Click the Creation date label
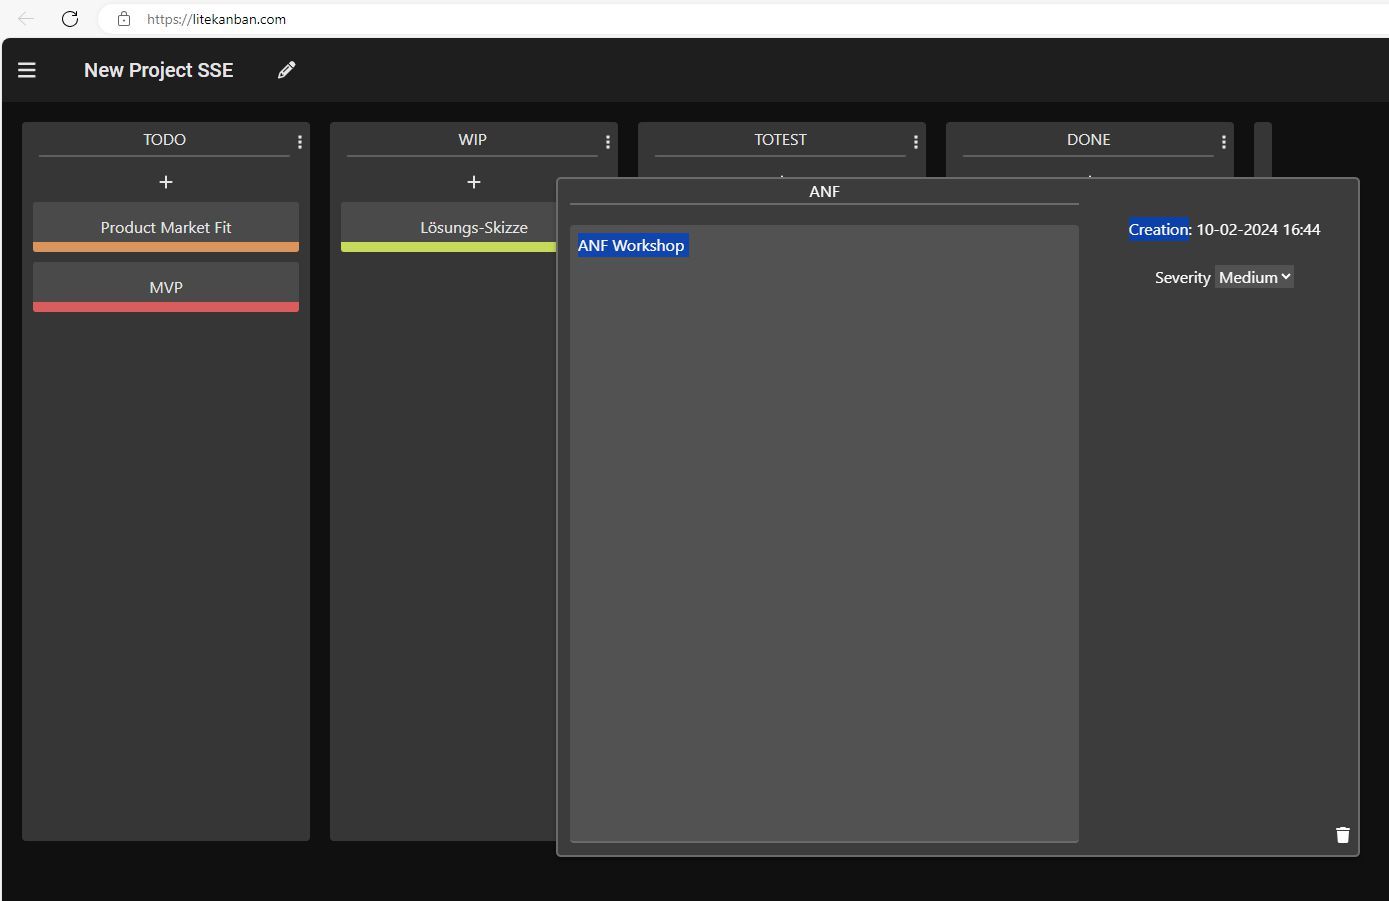Viewport: 1389px width, 901px height. [1160, 229]
